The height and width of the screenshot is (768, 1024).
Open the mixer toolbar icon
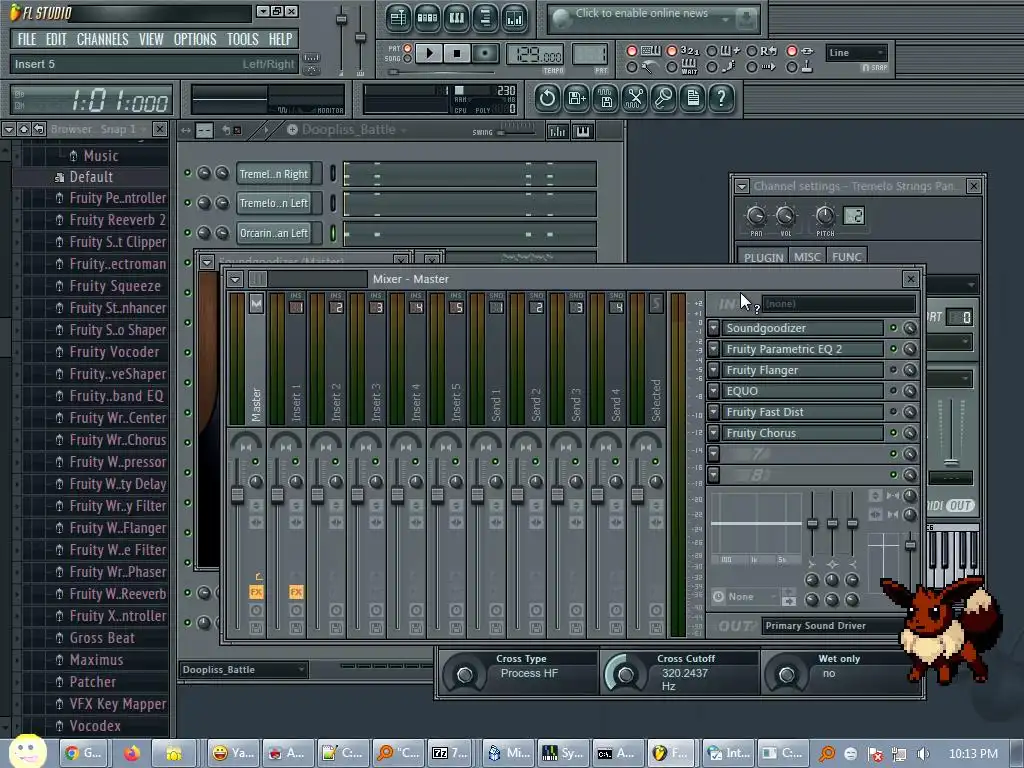tap(515, 18)
